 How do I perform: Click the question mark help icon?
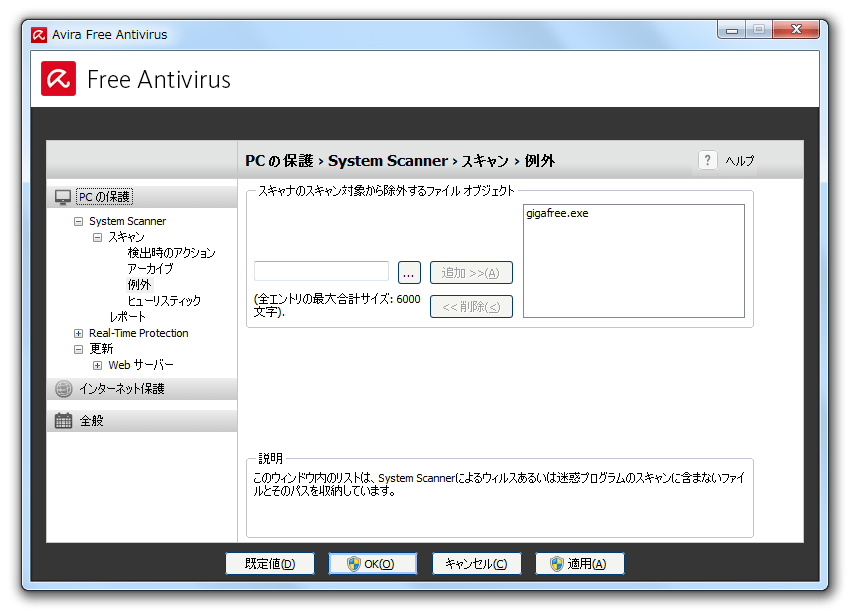(x=707, y=160)
